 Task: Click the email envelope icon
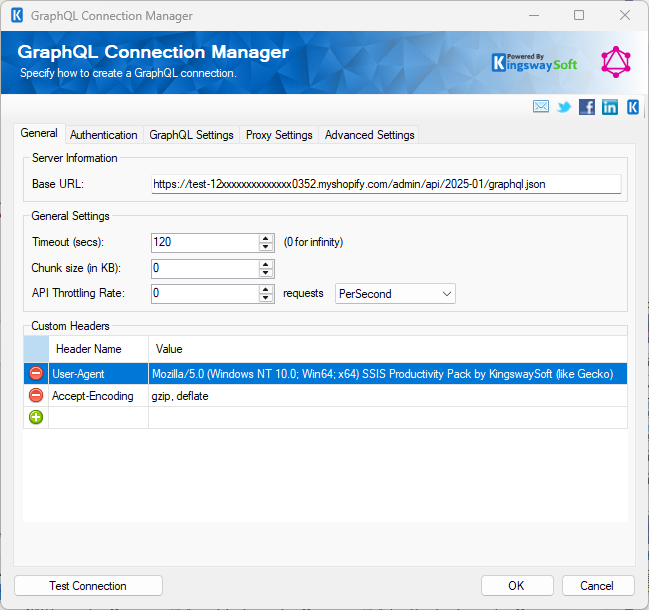coord(541,107)
